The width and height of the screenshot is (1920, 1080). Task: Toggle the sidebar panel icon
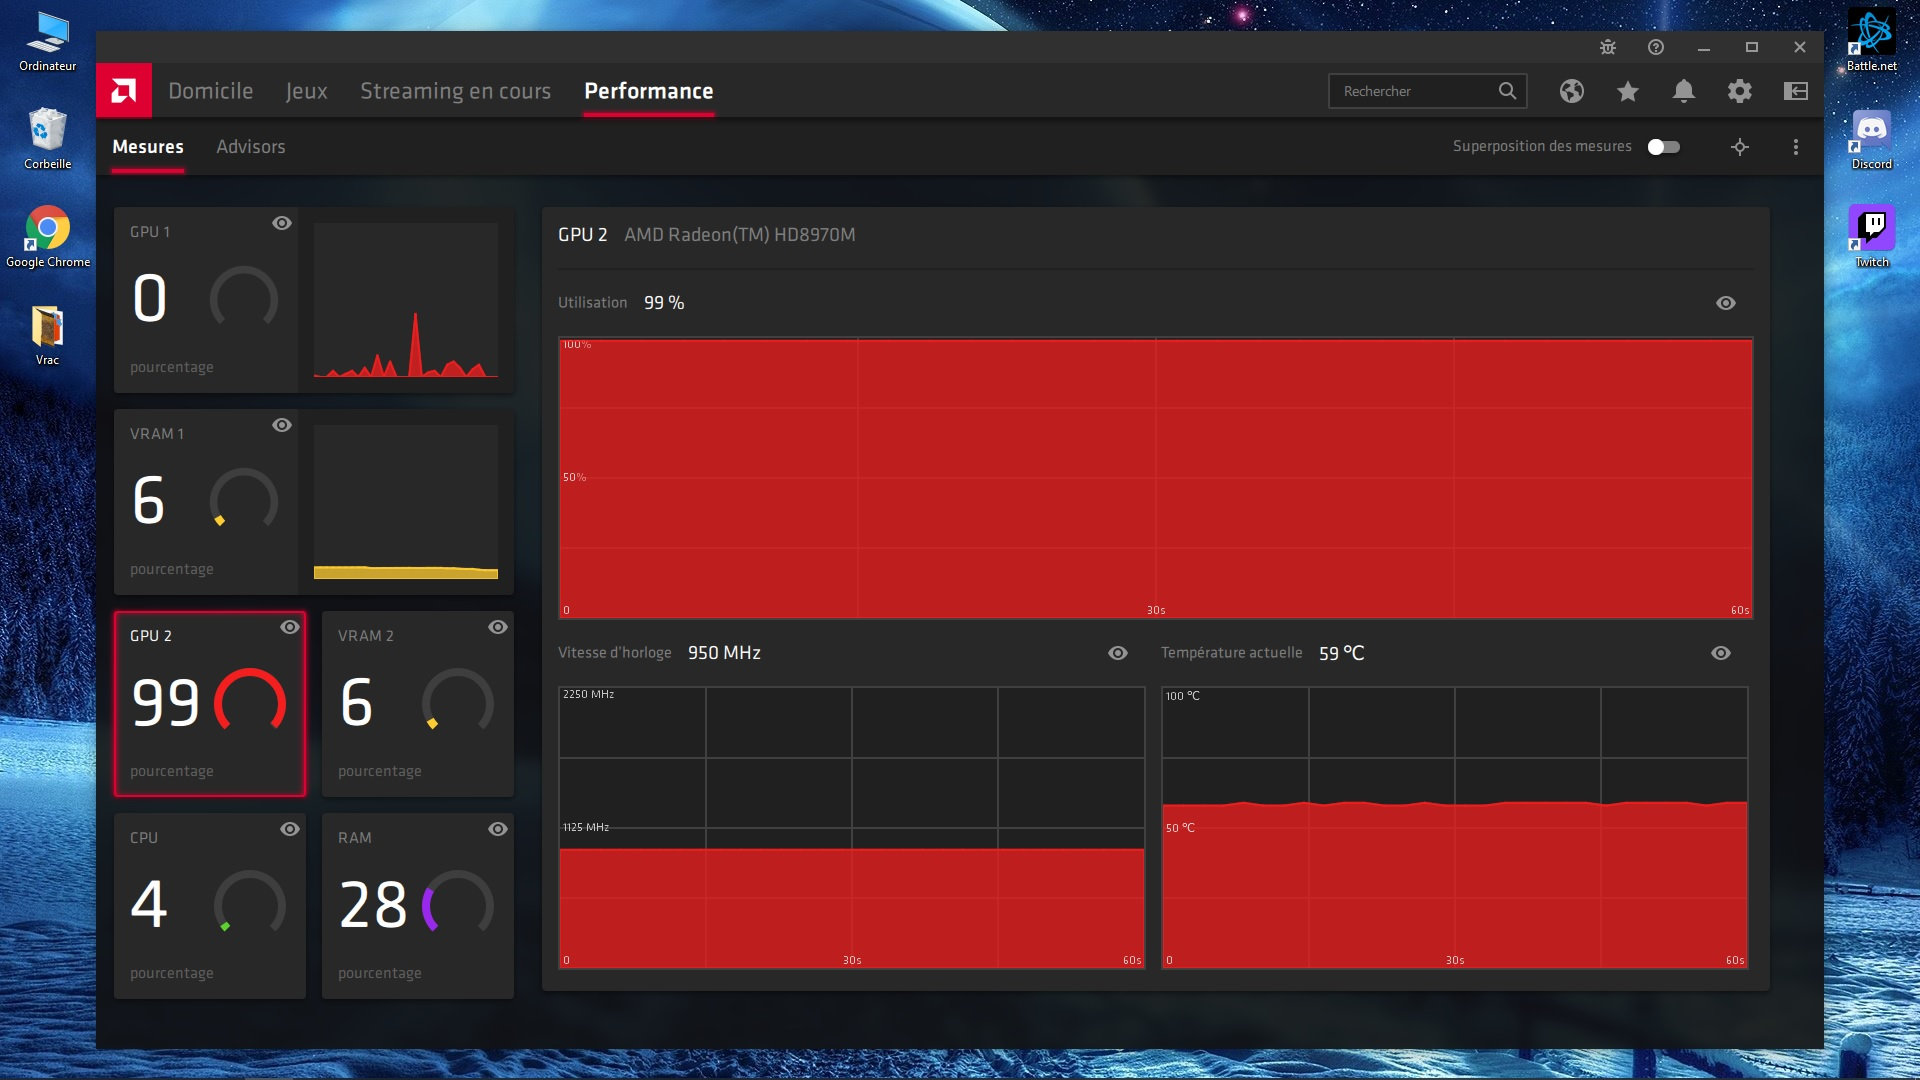(x=1795, y=91)
